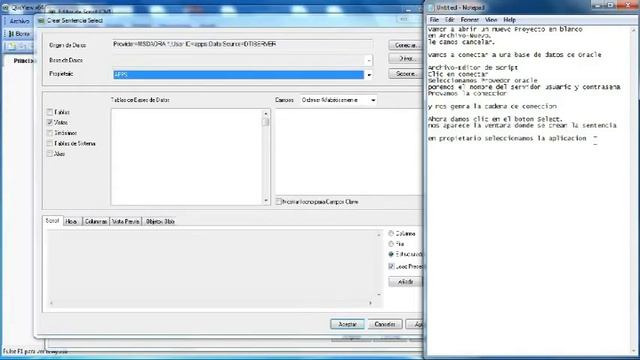
Task: Click Notepad line 'en propietario seleccionamos la aplicacion'
Action: [x=507, y=139]
